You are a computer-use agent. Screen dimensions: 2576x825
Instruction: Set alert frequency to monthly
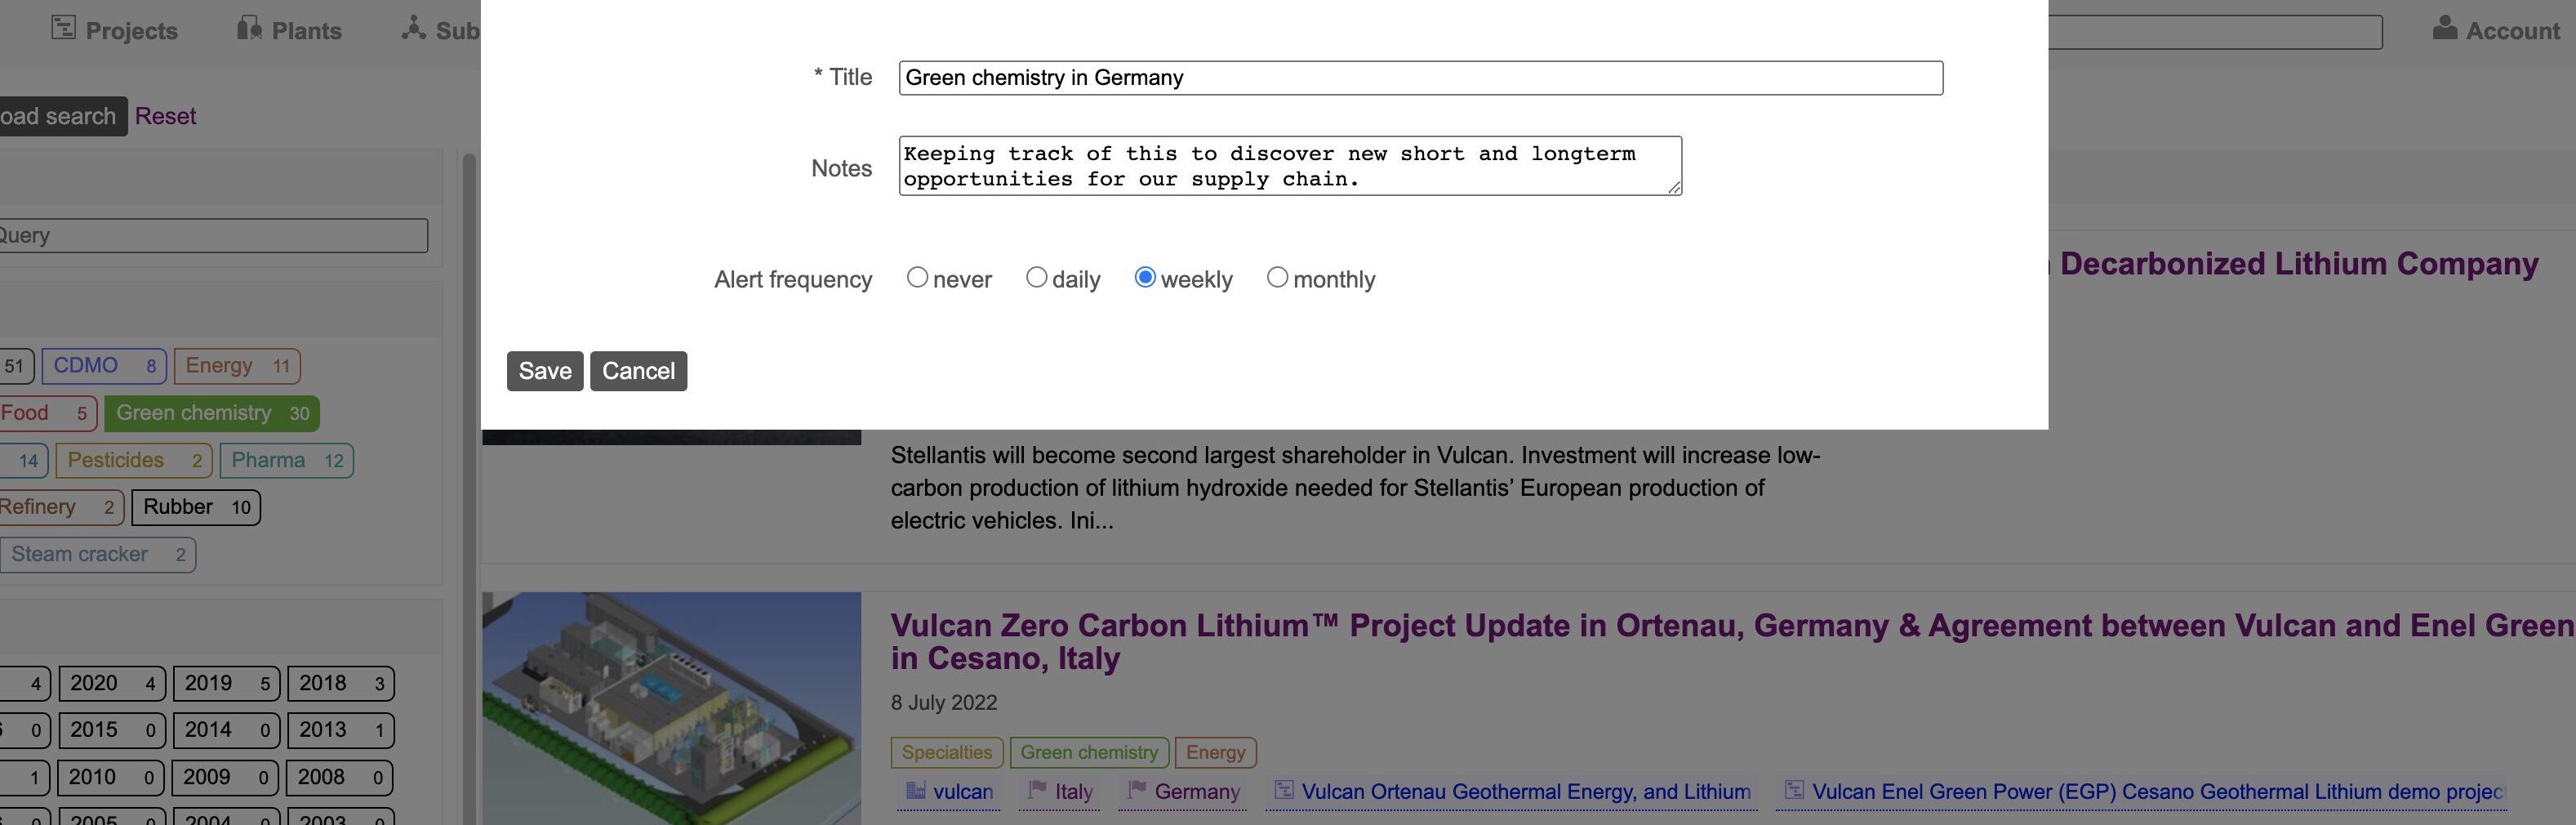tap(1277, 276)
